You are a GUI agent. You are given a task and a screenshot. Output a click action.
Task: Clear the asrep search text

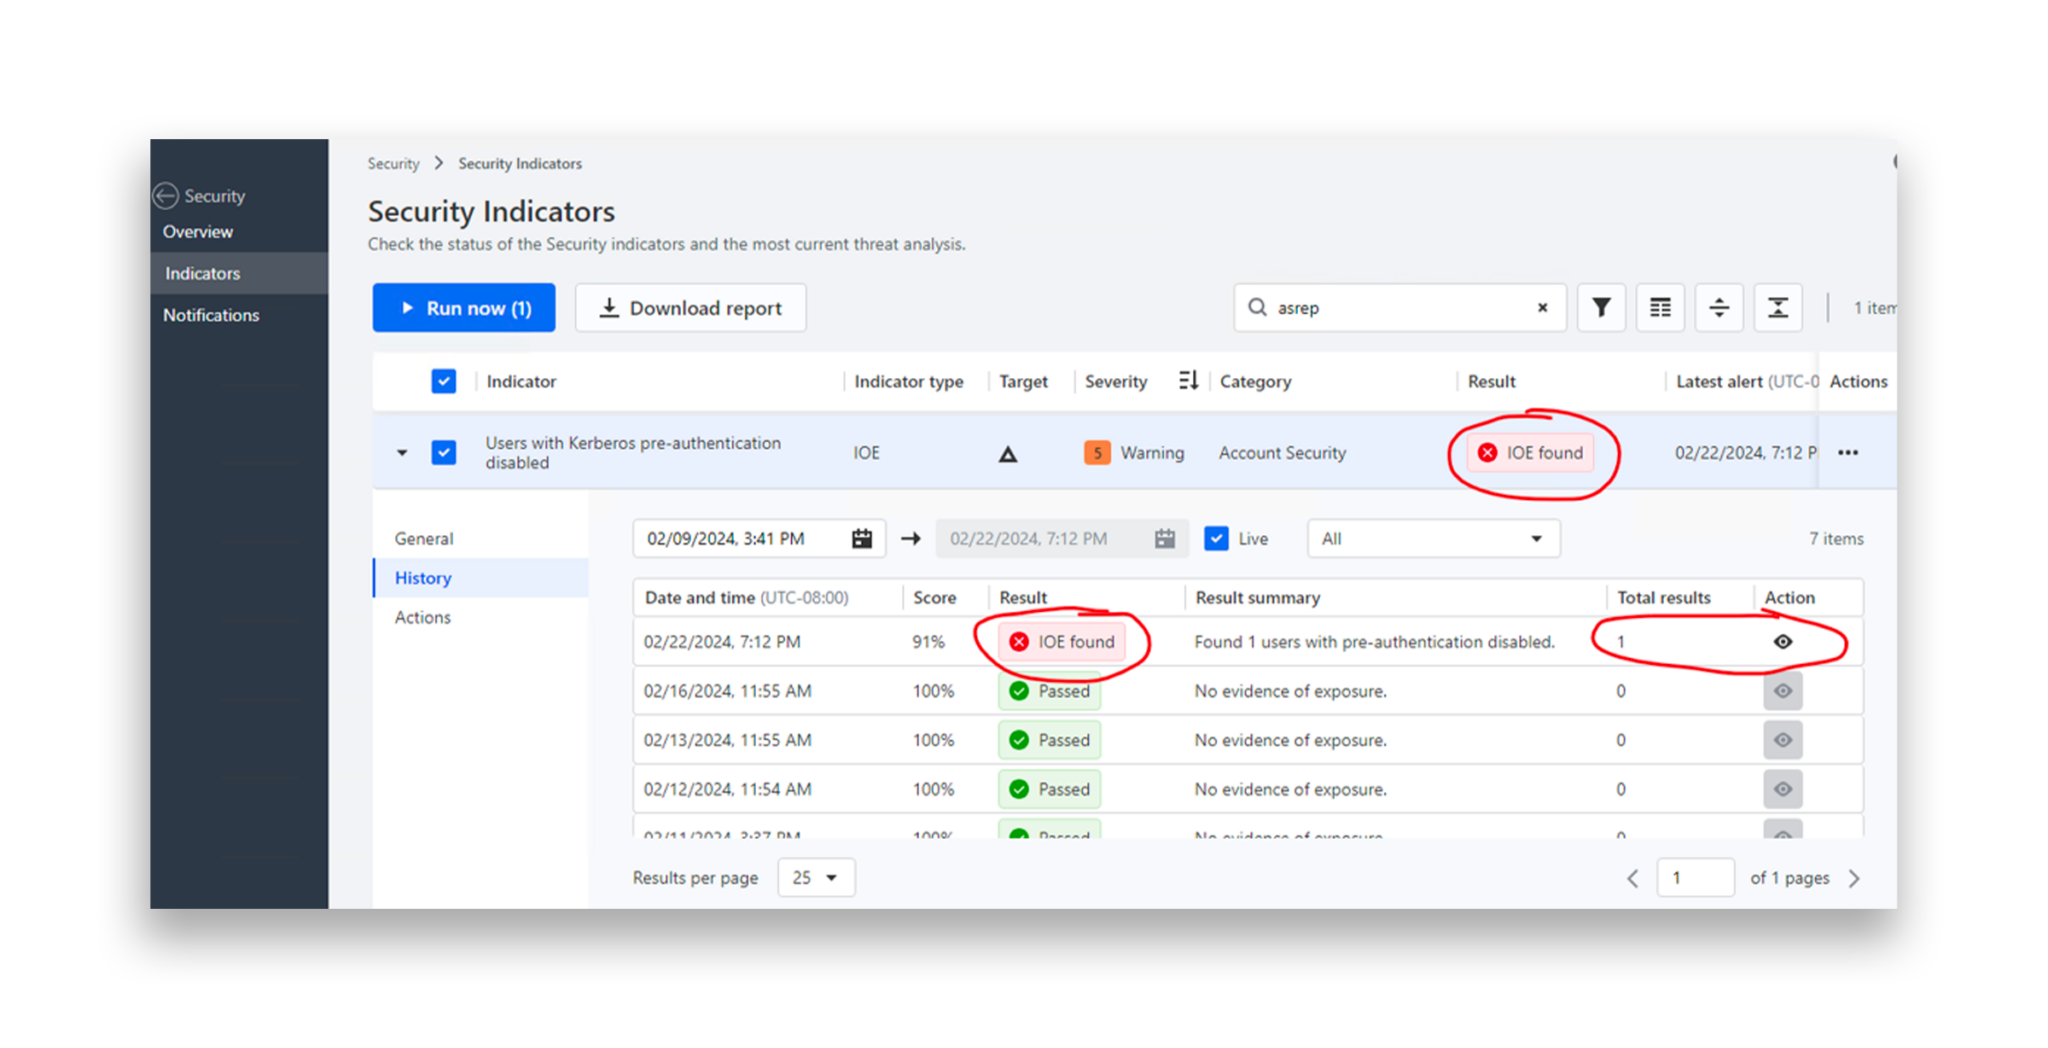(x=1542, y=308)
